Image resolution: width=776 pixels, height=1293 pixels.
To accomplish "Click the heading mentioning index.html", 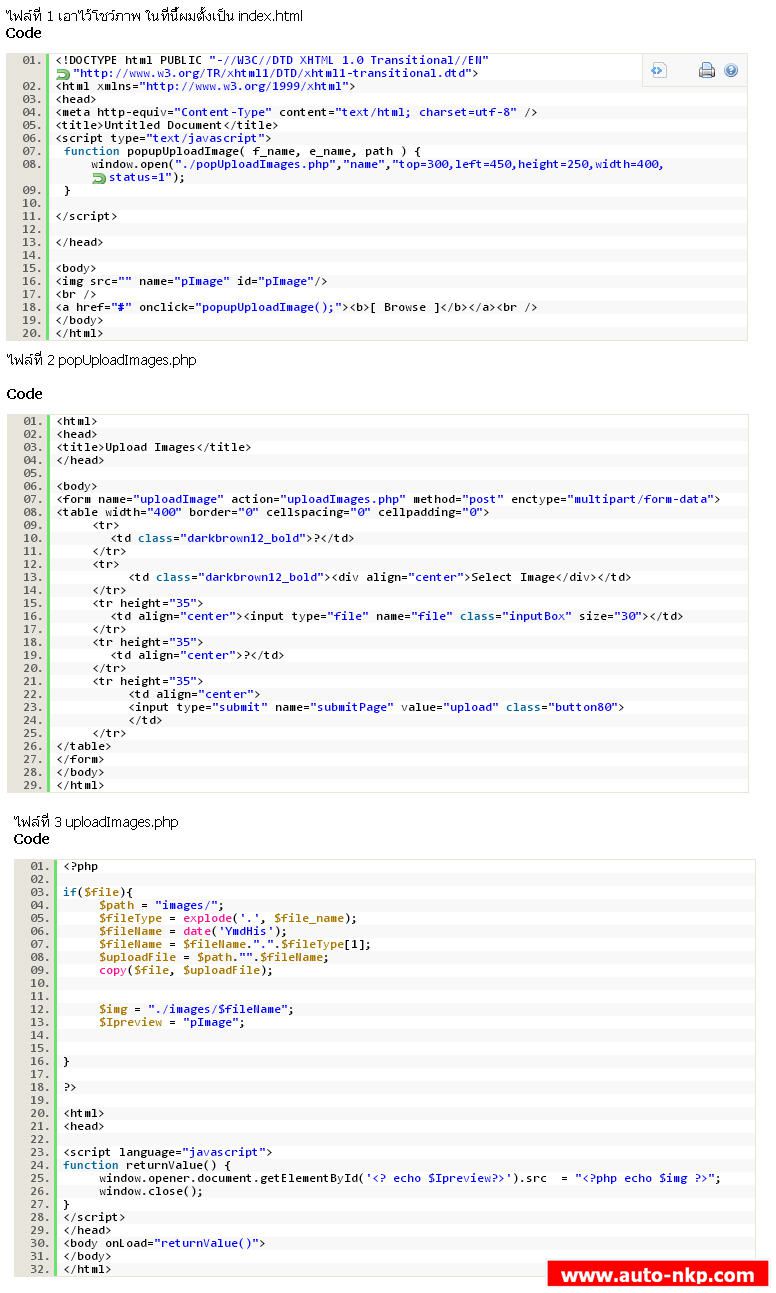I will point(154,16).
